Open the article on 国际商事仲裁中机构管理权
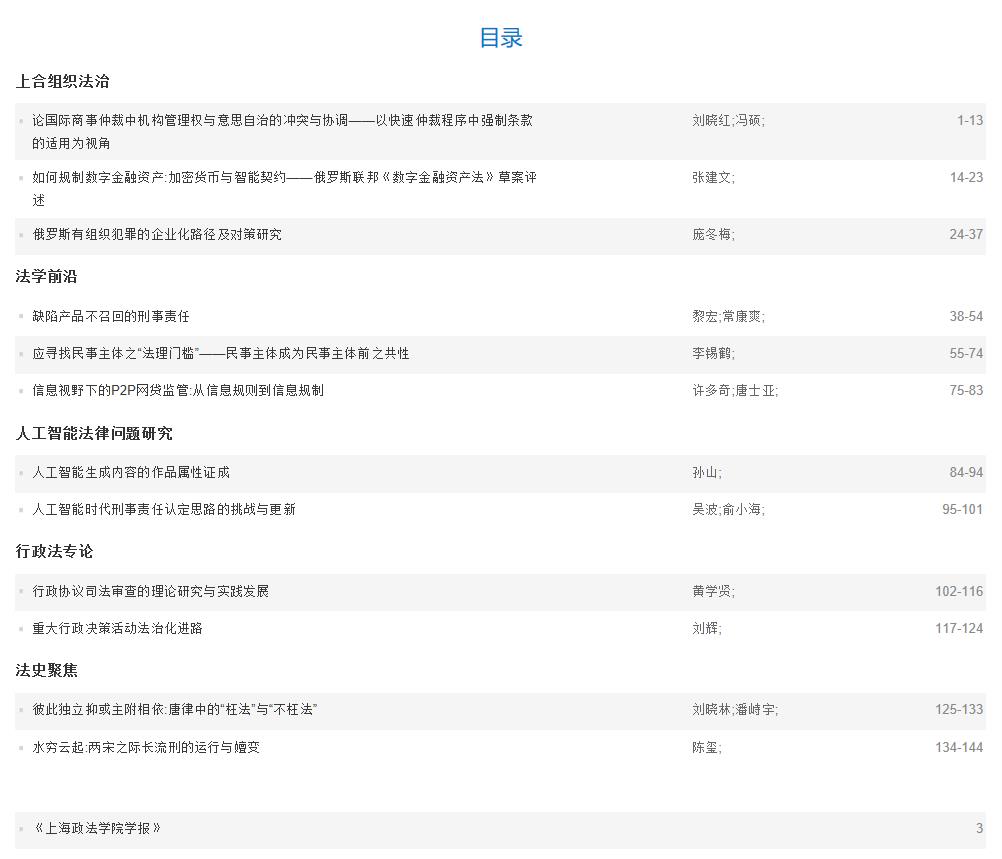Screen dimensions: 1002x859 (x=282, y=121)
